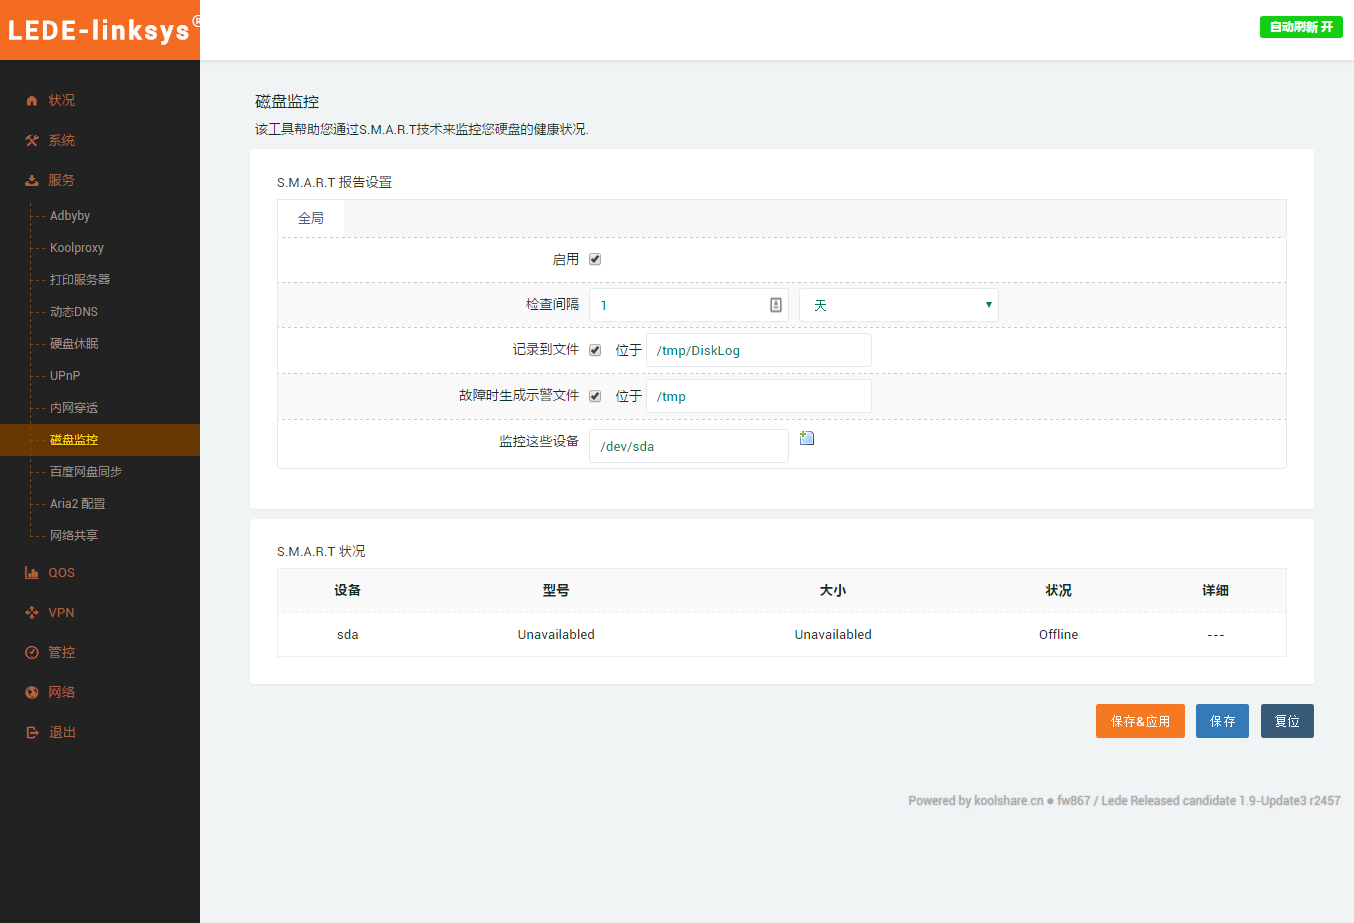Add another monitored device with the plus icon
This screenshot has width=1354, height=923.
click(807, 438)
